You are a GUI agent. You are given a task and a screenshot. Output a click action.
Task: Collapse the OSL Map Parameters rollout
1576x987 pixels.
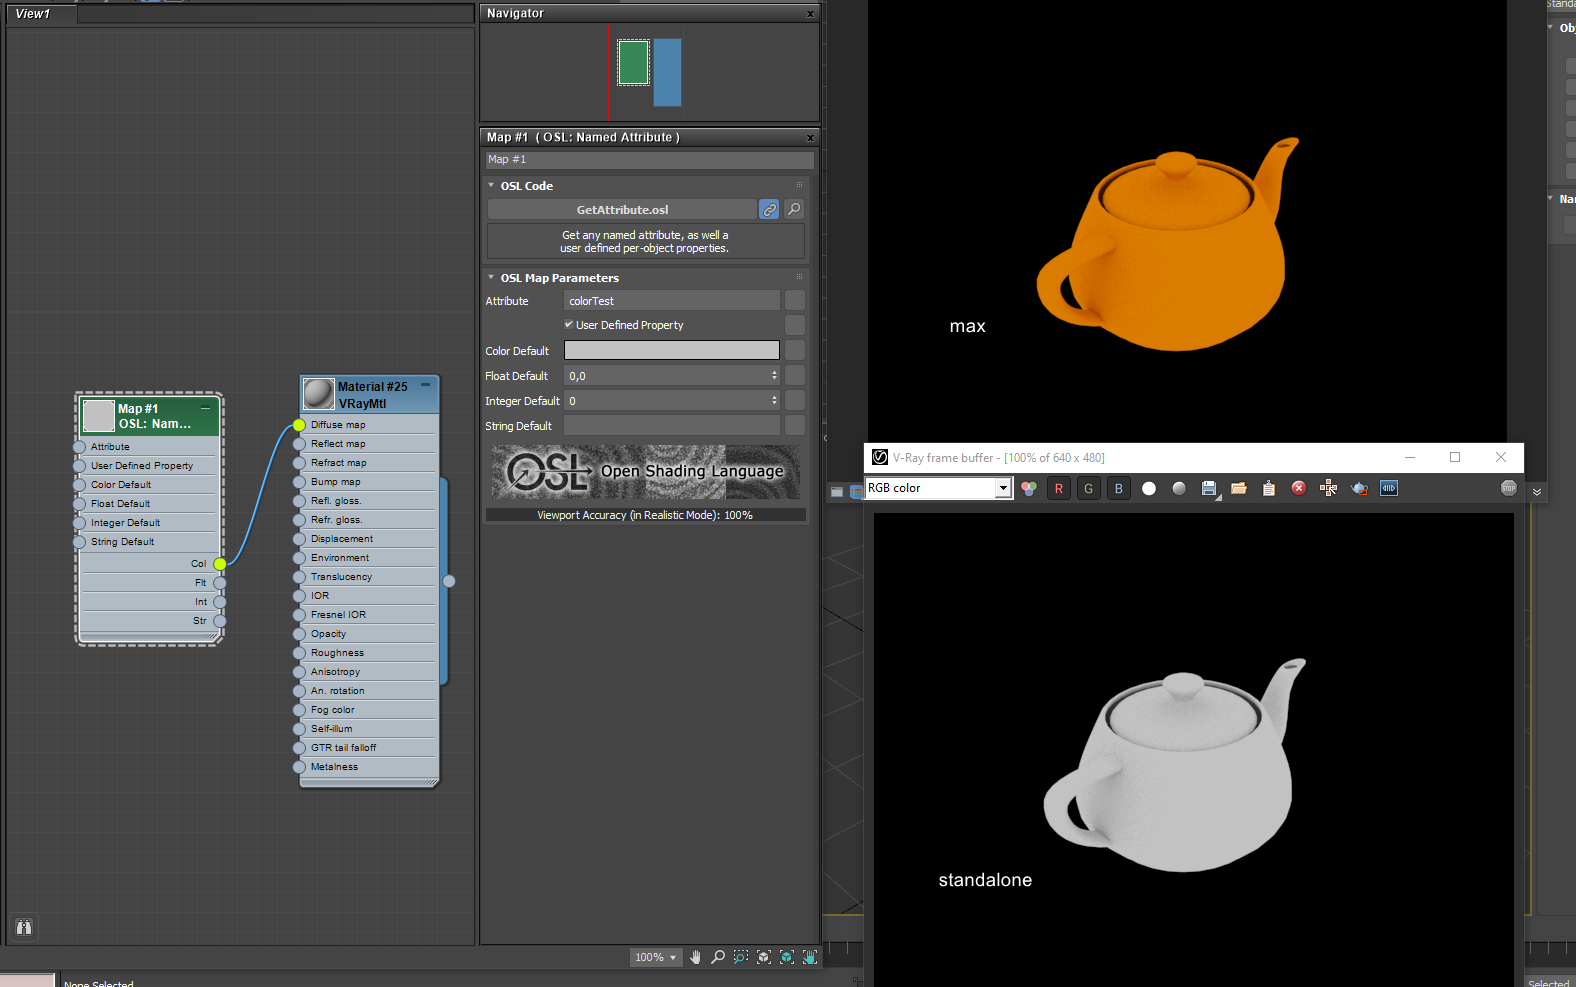(x=491, y=277)
